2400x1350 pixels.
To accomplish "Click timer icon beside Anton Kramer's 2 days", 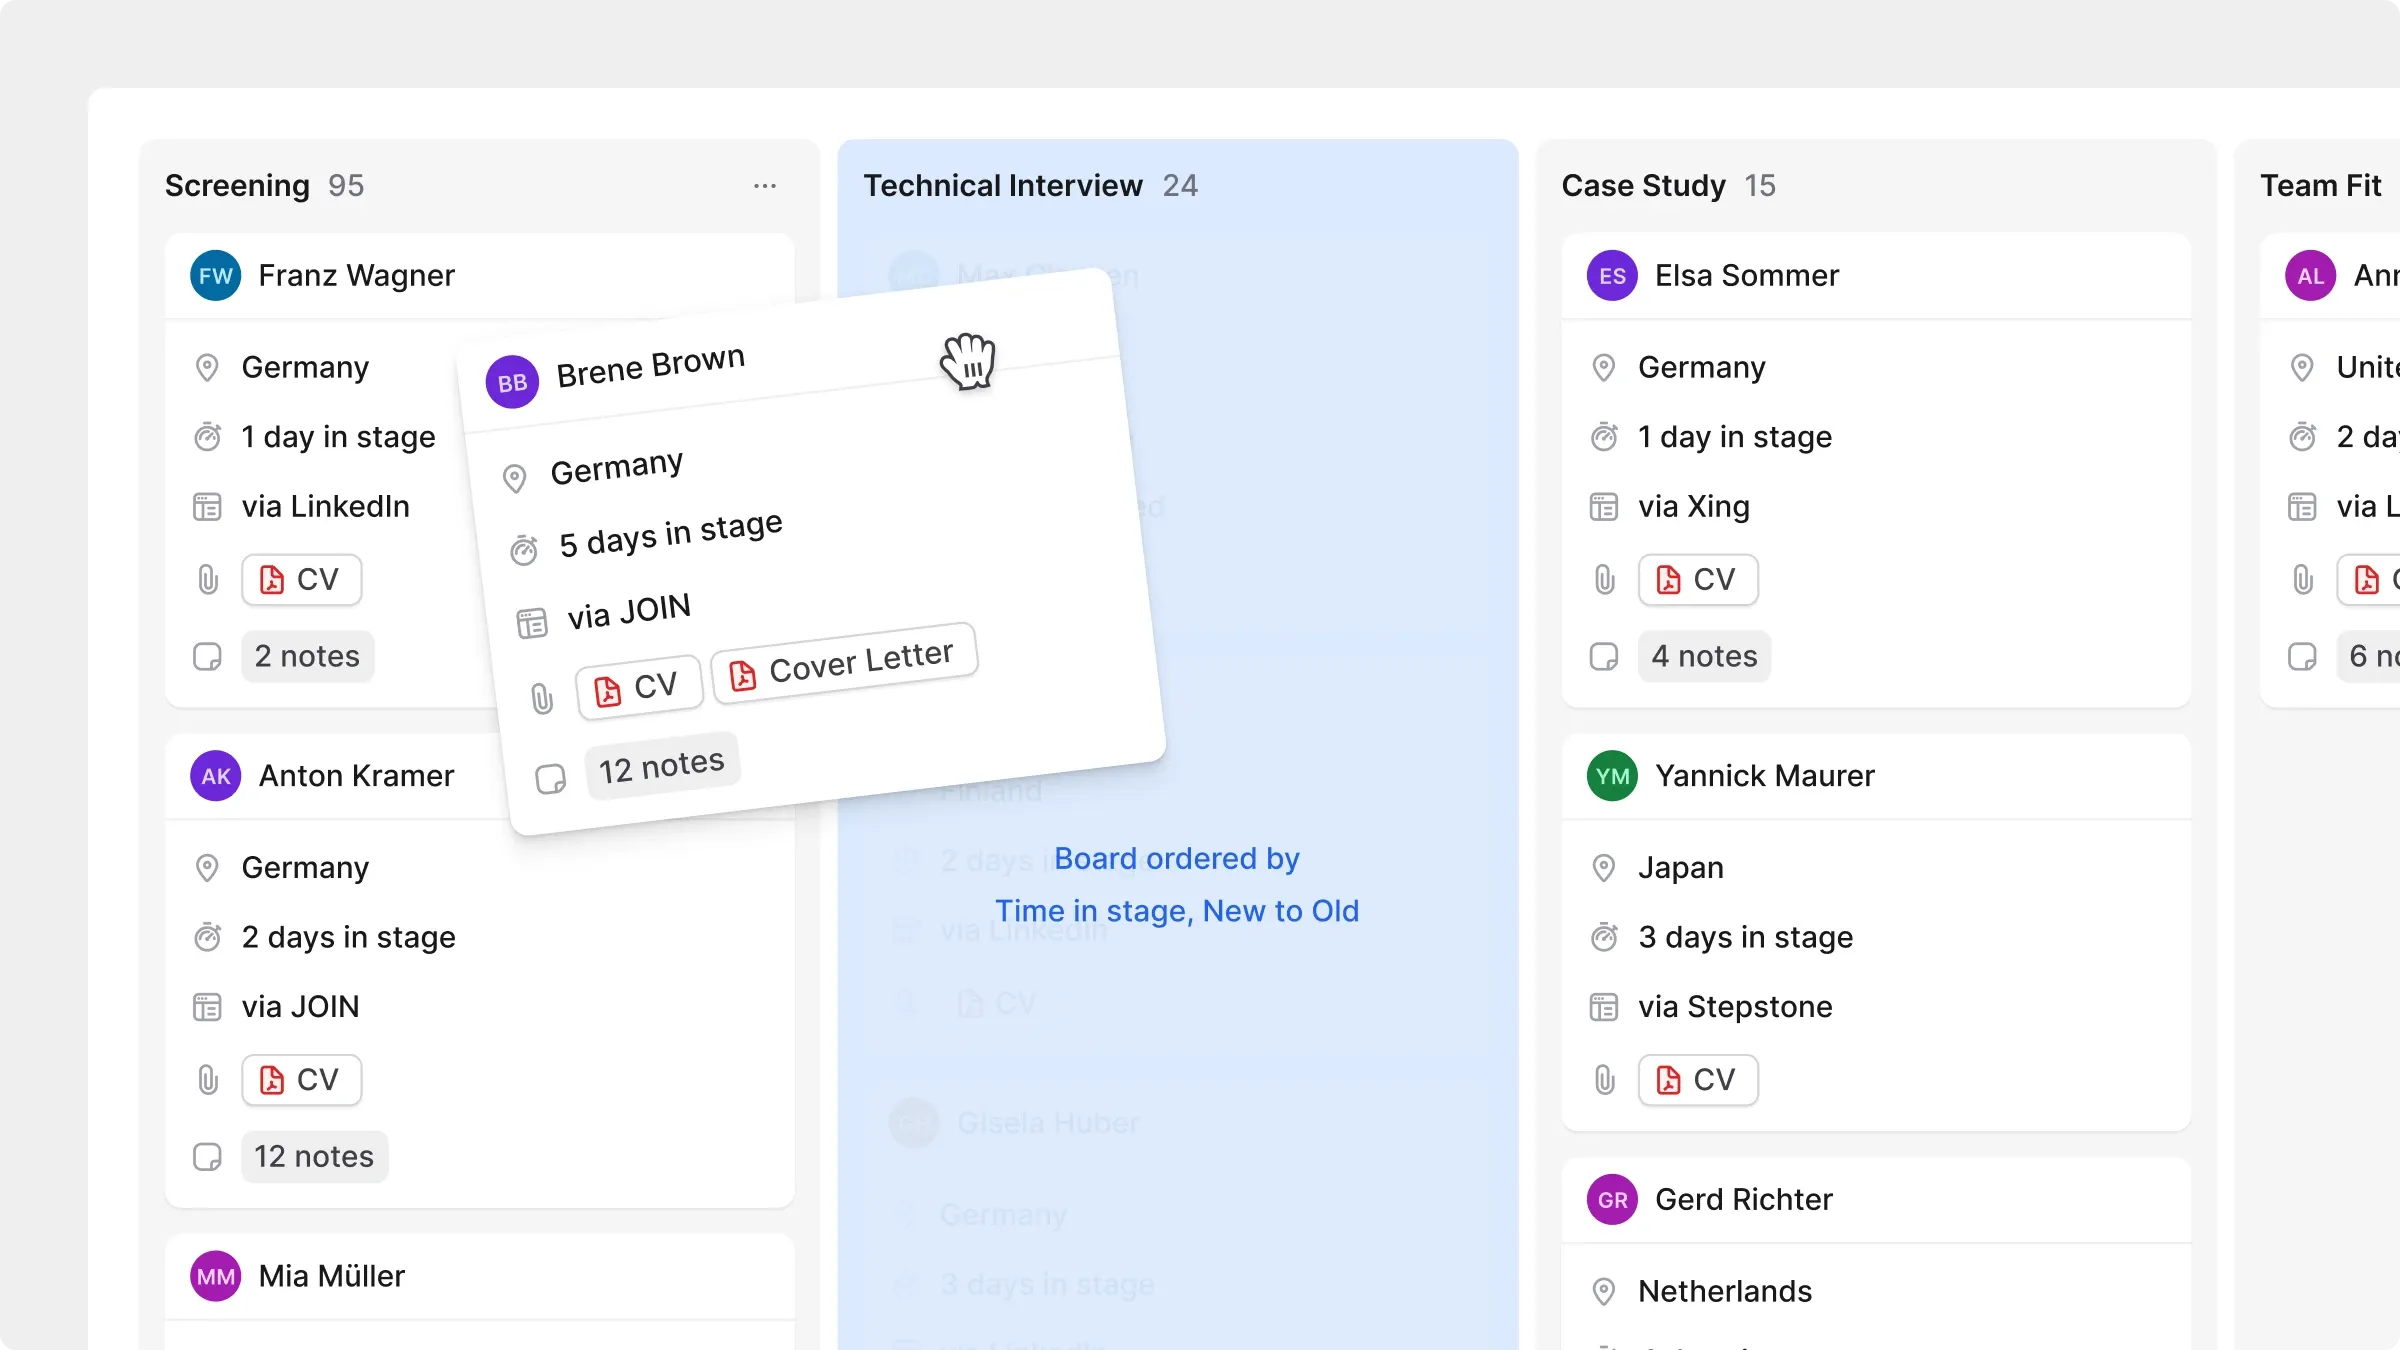I will [x=207, y=937].
